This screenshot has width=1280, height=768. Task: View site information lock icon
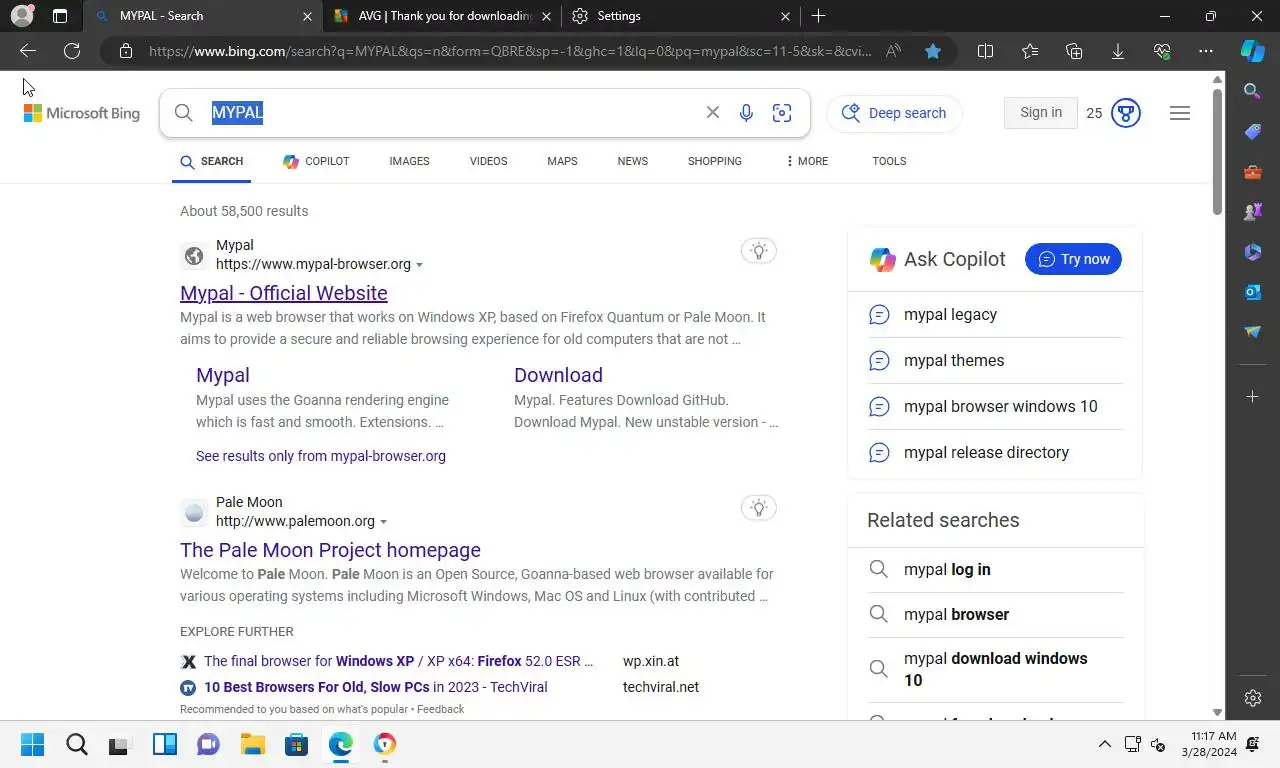125,51
